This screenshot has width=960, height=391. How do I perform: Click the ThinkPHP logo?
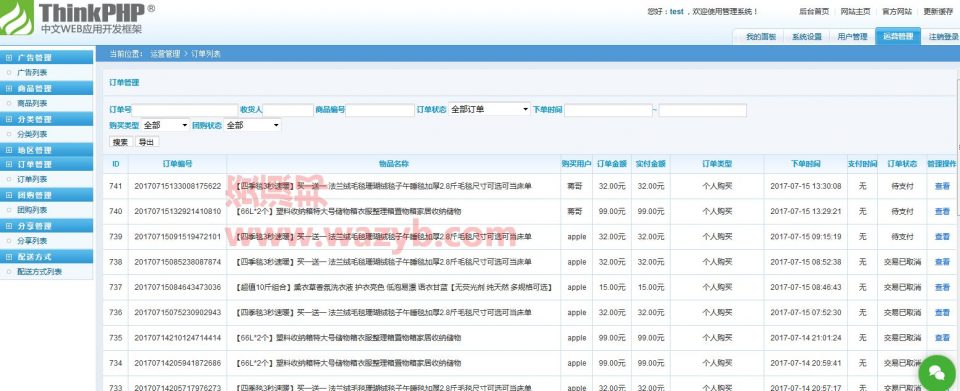coord(77,18)
